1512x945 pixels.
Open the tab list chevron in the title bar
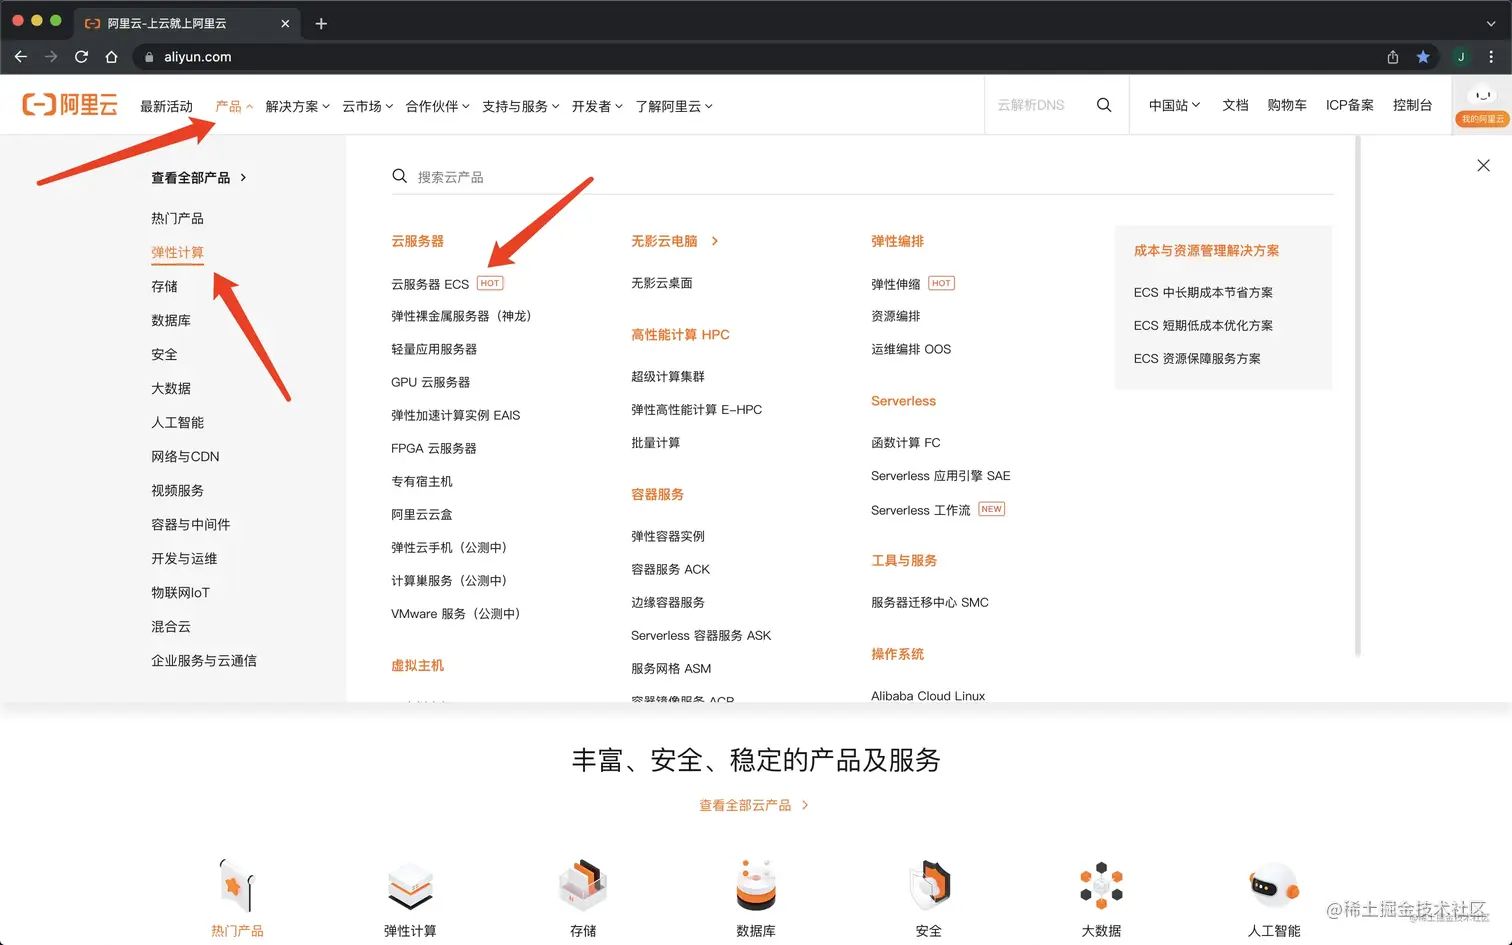(1490, 23)
